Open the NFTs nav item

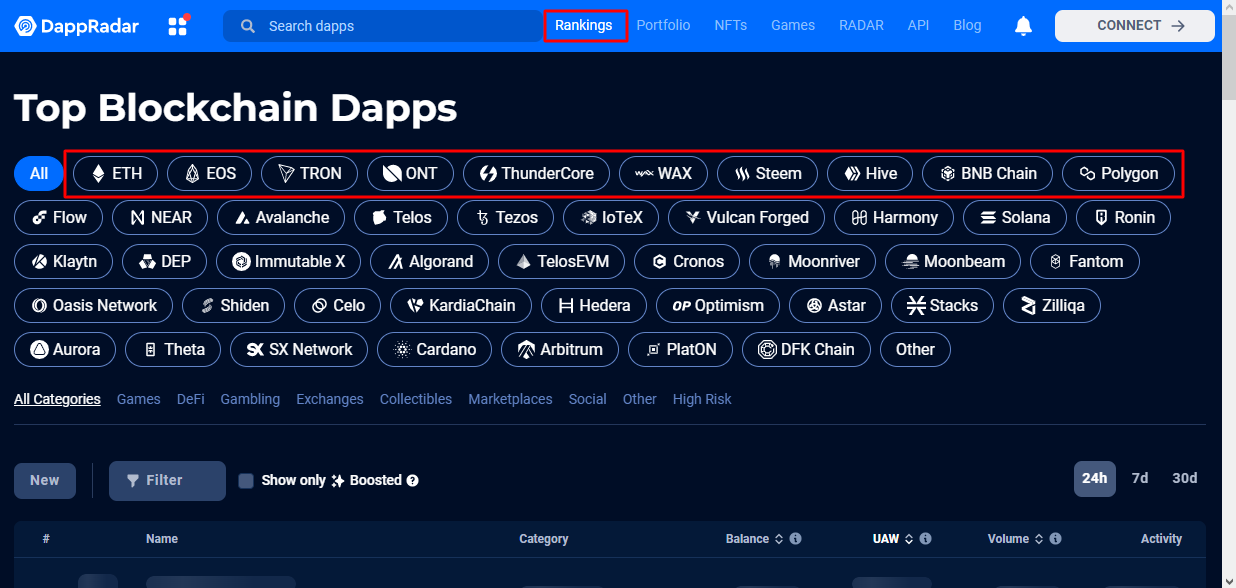(731, 25)
